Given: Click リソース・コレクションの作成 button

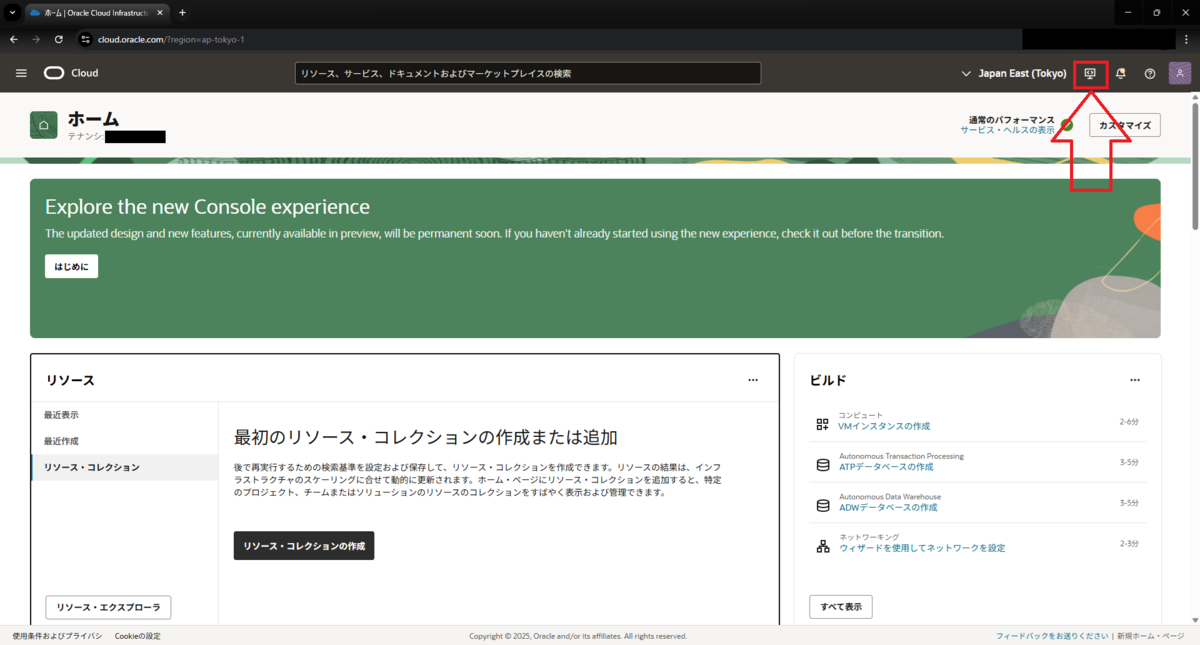Looking at the screenshot, I should pos(304,546).
